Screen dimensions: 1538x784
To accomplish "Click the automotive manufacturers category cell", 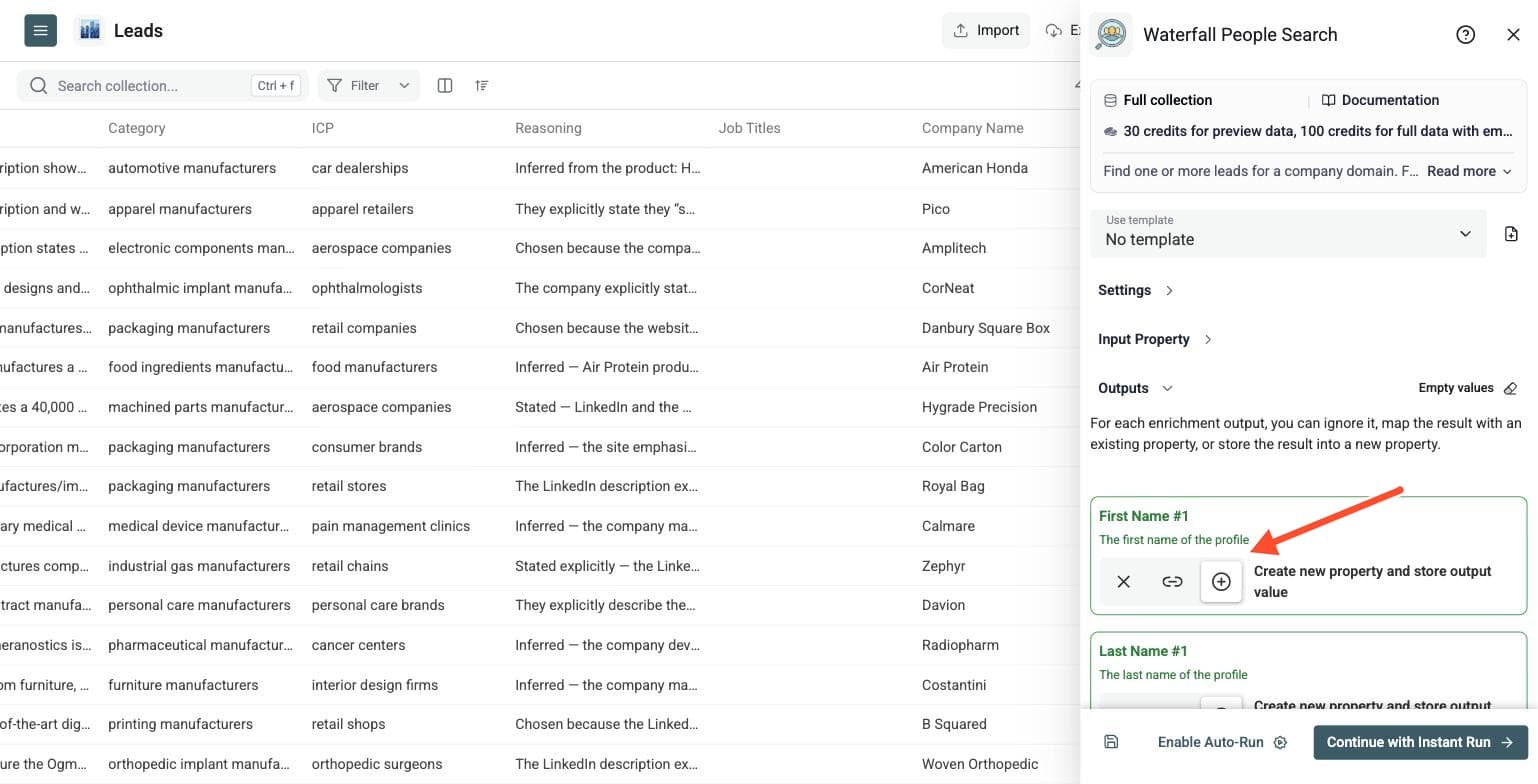I will pyautogui.click(x=192, y=168).
